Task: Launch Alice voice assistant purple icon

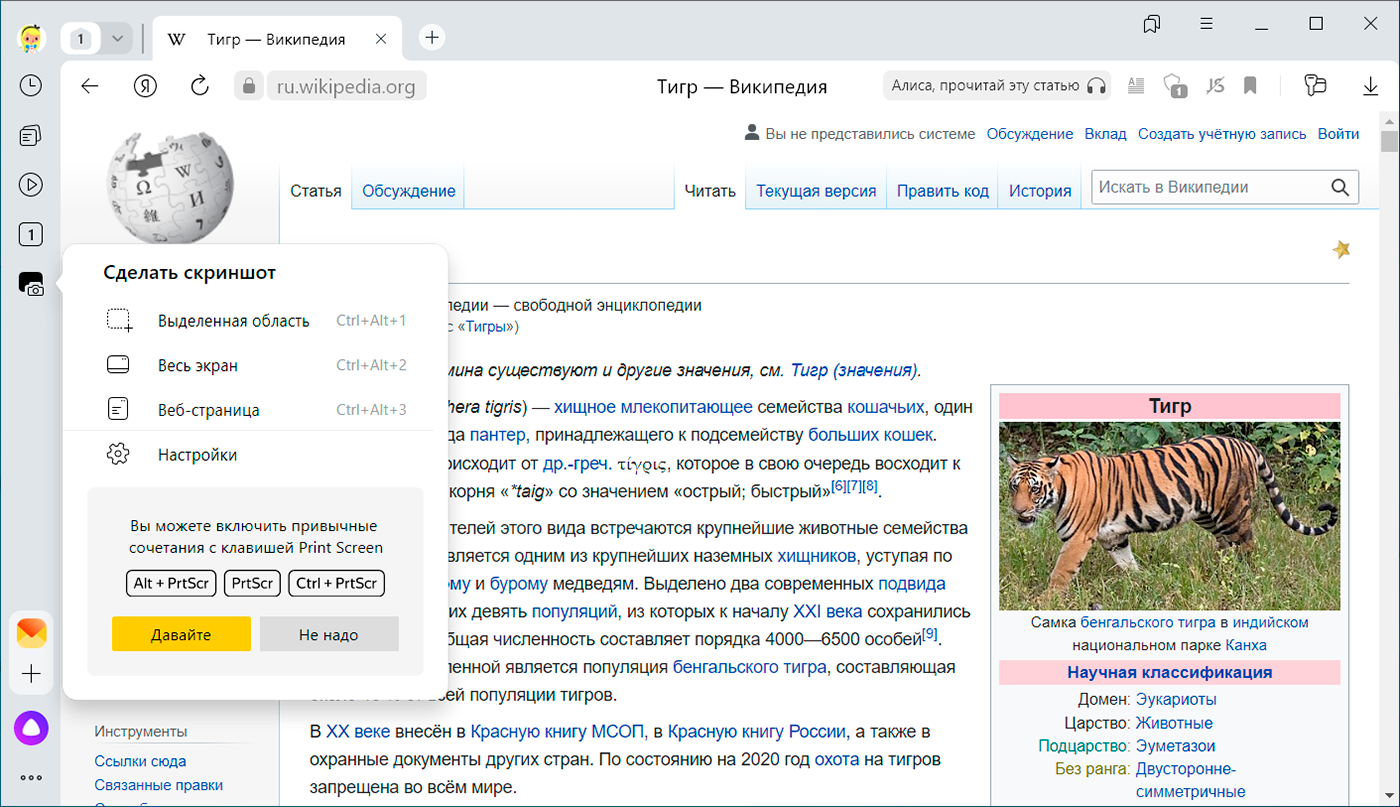Action: pos(31,727)
